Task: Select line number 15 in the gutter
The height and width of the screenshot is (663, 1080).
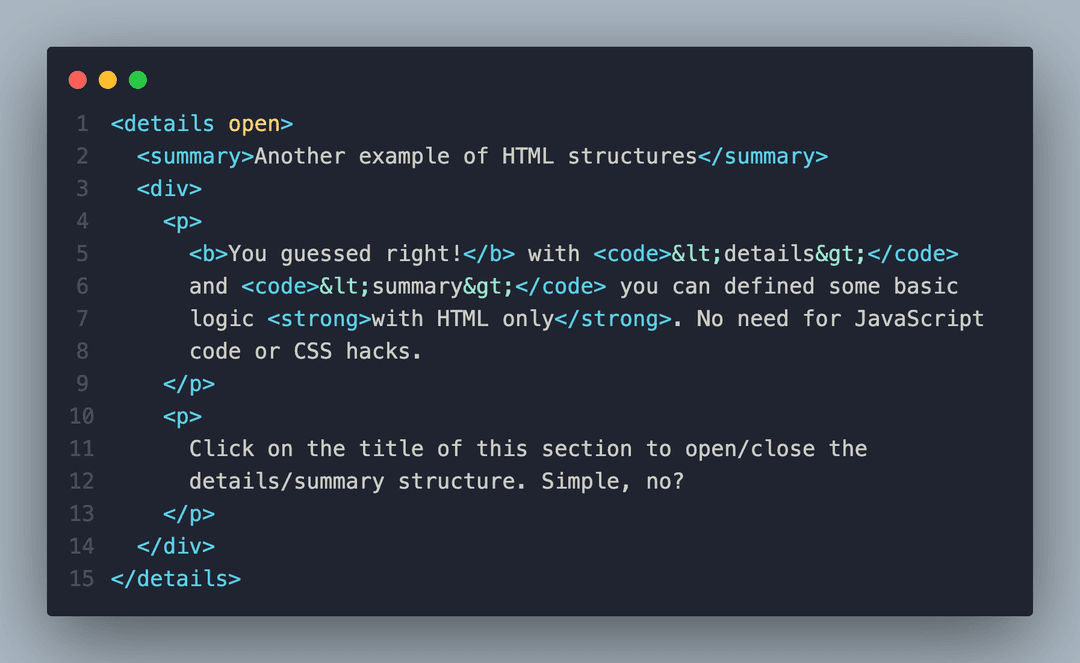Action: point(82,578)
